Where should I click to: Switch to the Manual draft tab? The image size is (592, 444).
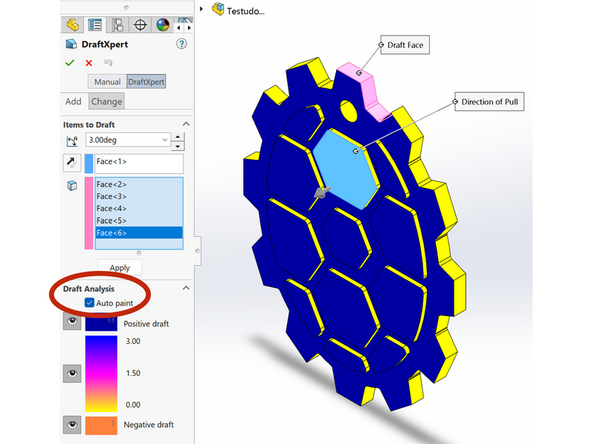(x=107, y=82)
